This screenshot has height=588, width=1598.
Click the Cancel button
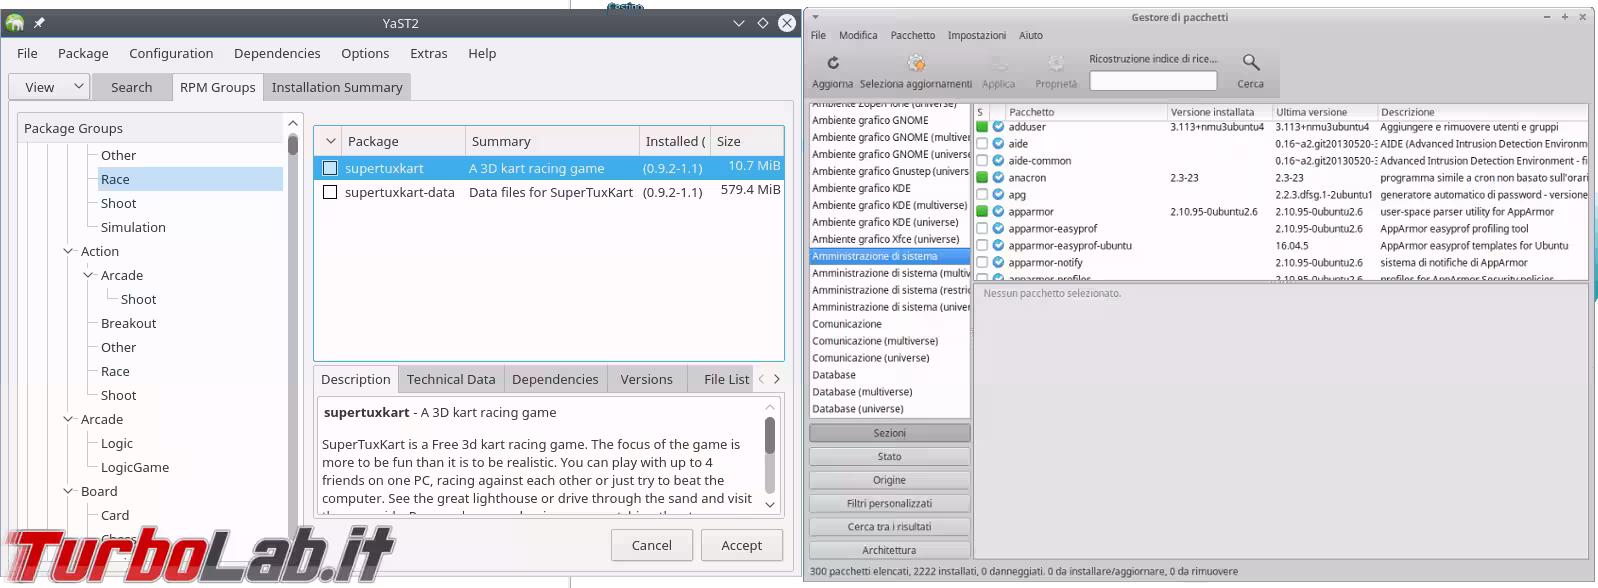pyautogui.click(x=652, y=545)
